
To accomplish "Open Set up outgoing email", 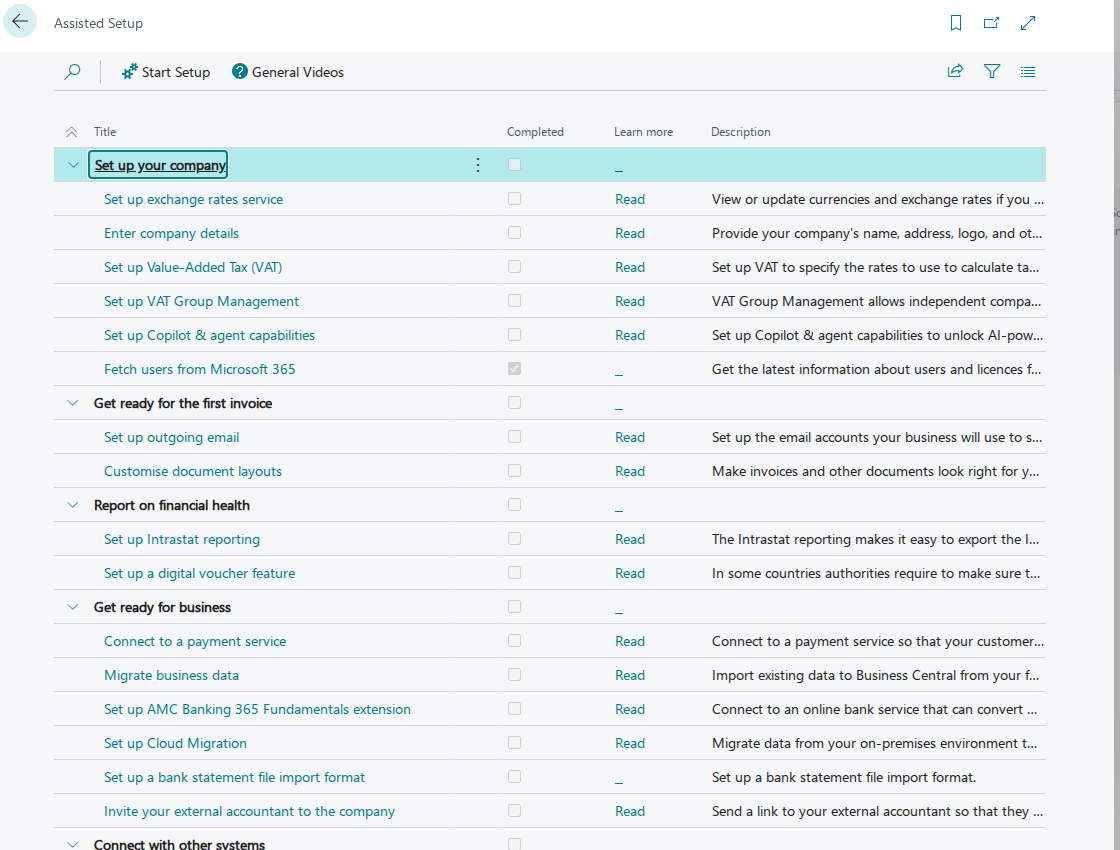I will tap(171, 437).
